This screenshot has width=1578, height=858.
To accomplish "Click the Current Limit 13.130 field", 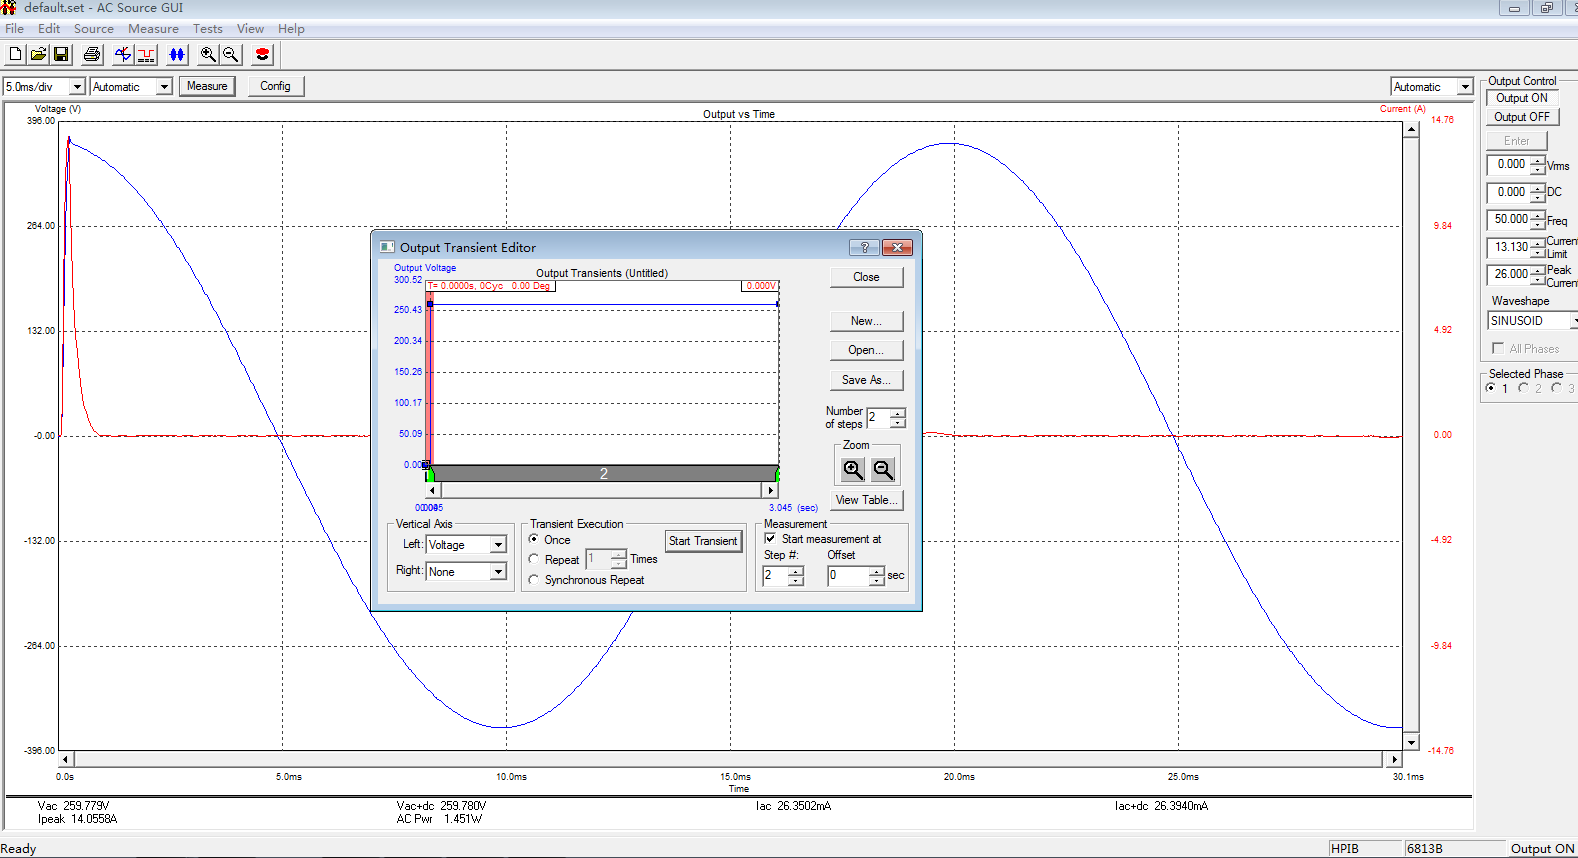I will point(1508,247).
